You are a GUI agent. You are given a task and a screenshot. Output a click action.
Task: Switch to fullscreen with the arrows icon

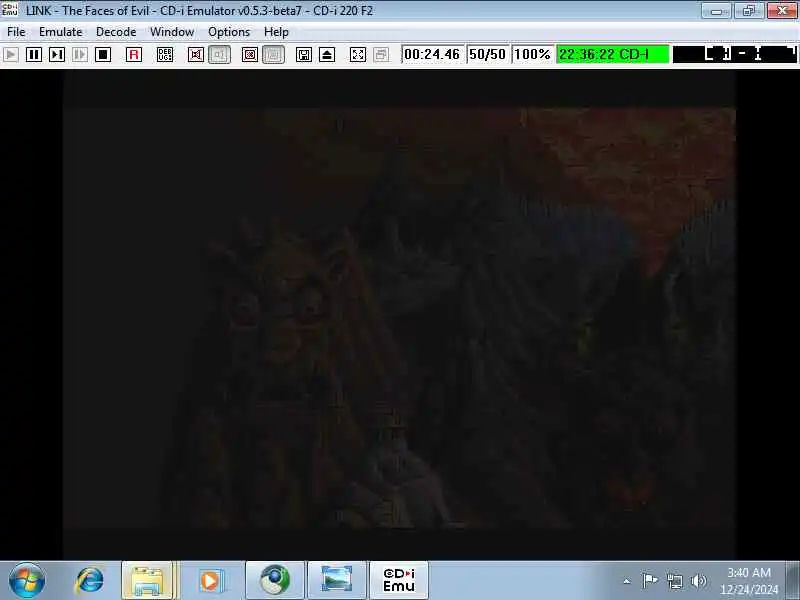tap(358, 55)
